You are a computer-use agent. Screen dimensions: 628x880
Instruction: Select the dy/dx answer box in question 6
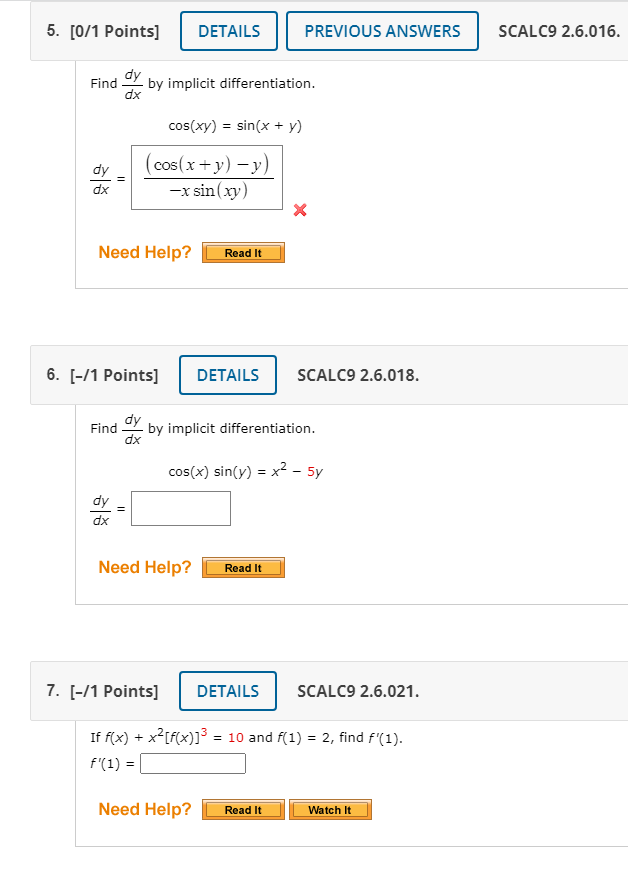pyautogui.click(x=180, y=508)
